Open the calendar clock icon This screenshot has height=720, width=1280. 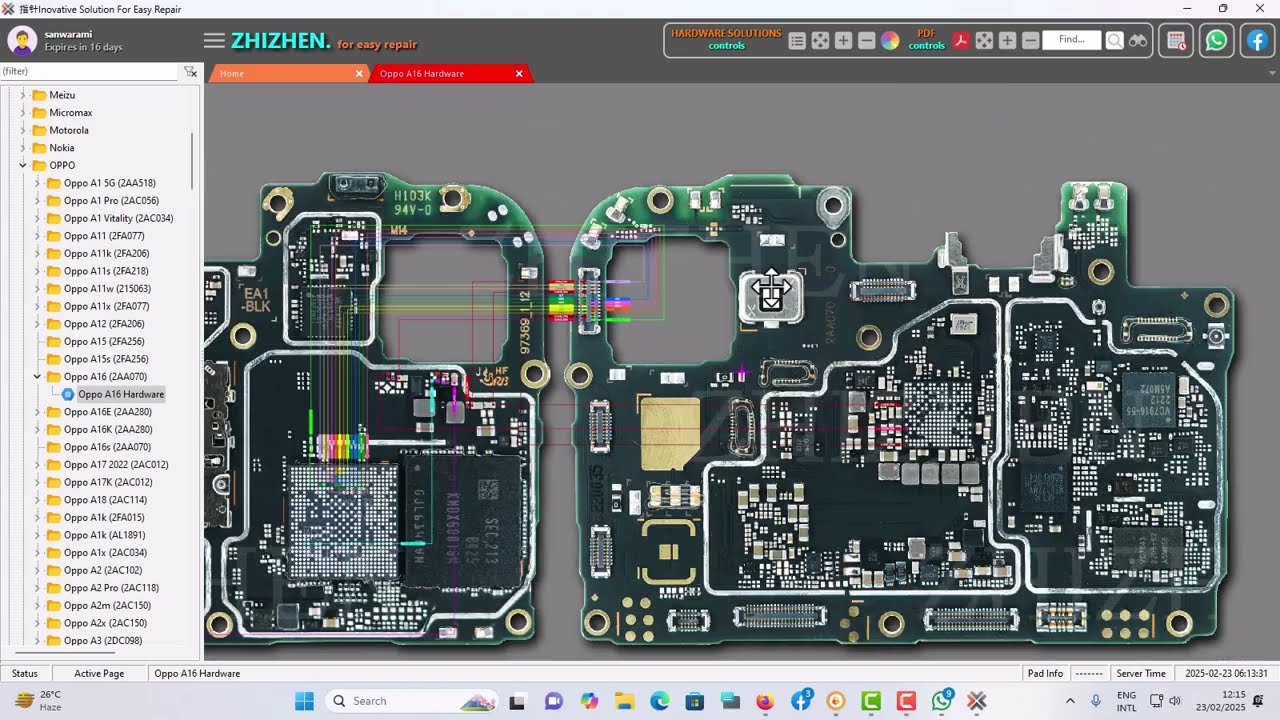[x=1176, y=41]
